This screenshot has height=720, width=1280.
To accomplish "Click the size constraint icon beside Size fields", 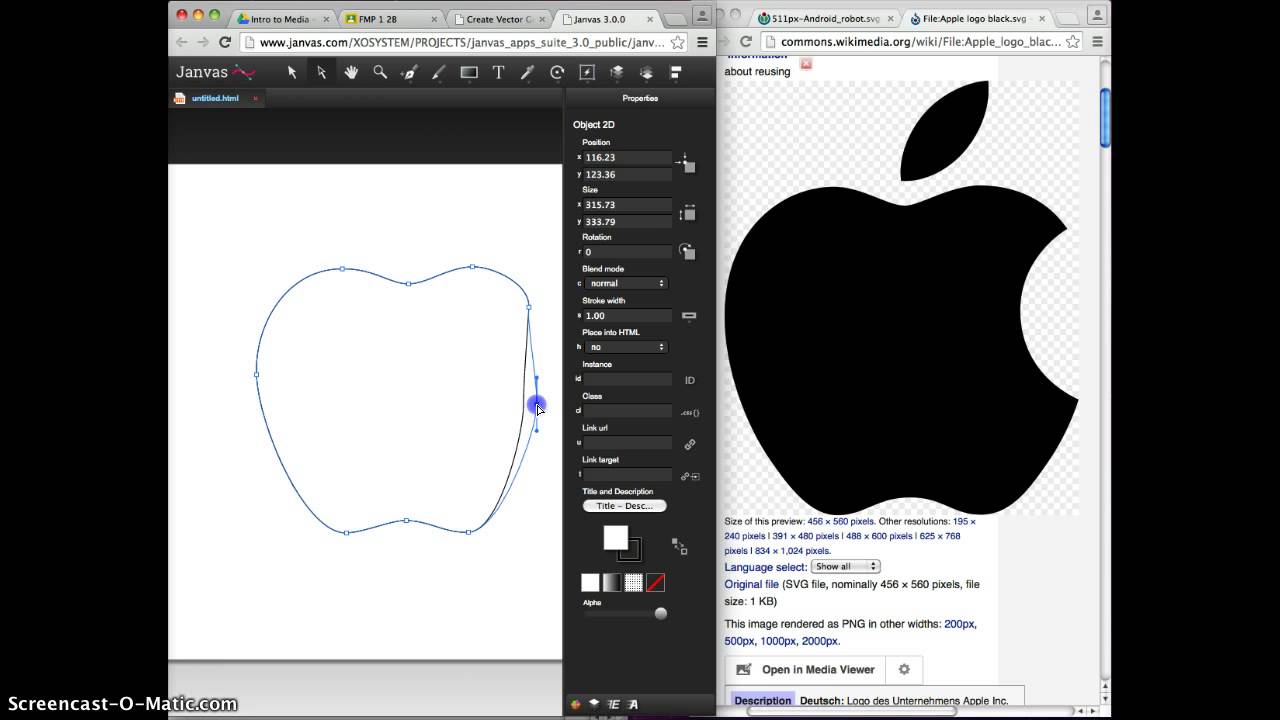I will pyautogui.click(x=687, y=213).
